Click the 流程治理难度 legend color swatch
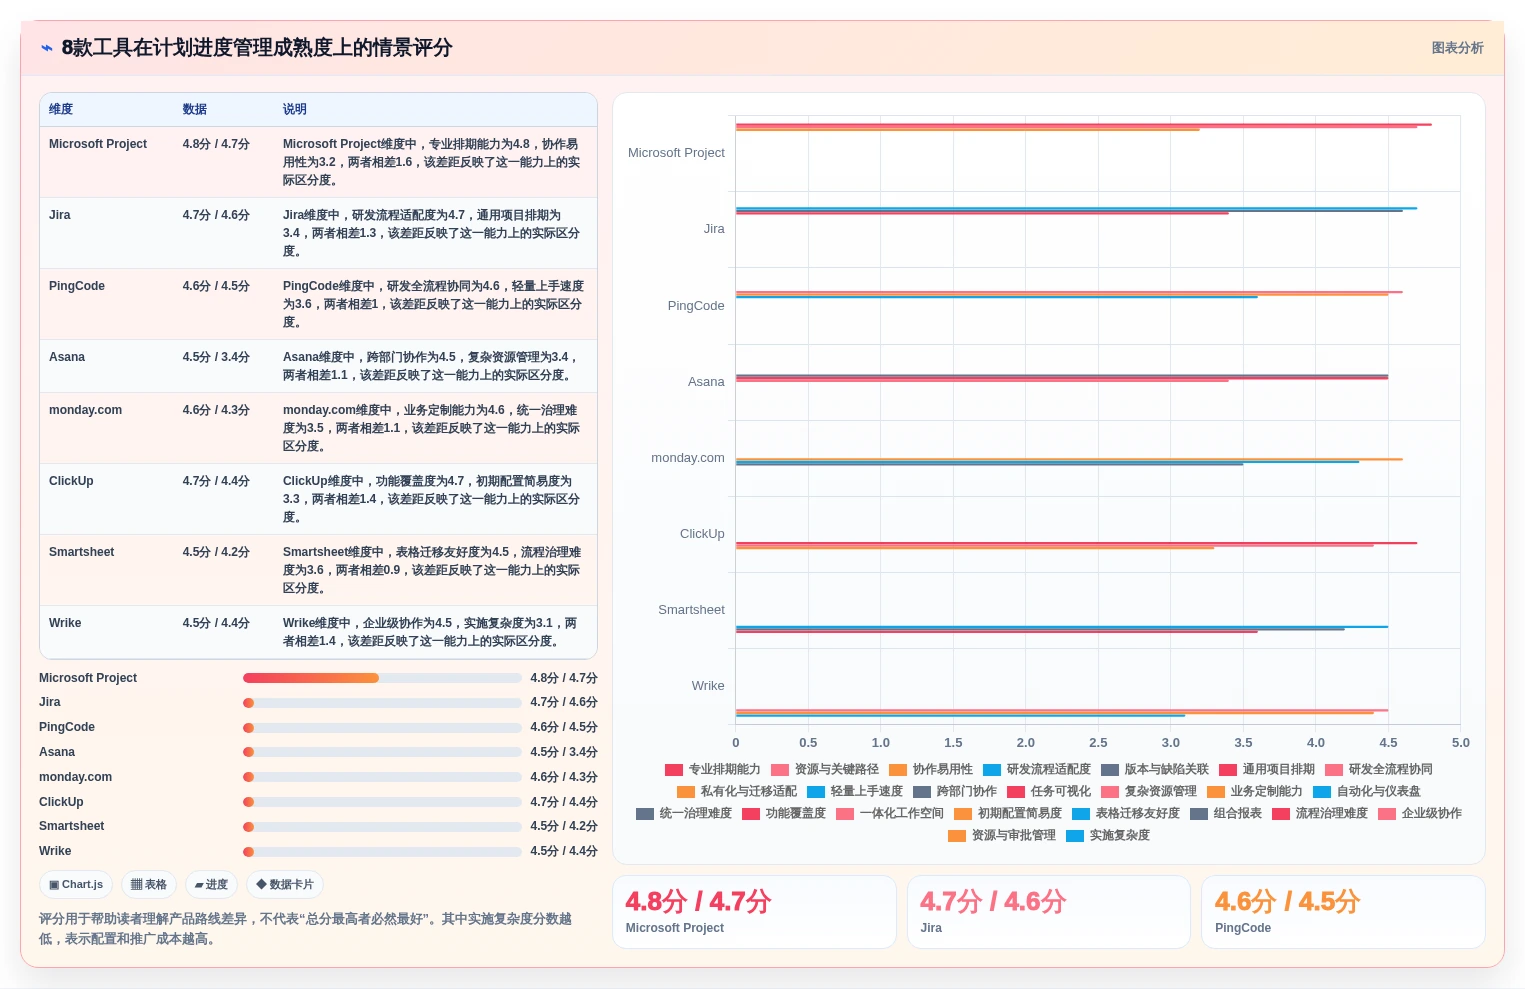This screenshot has width=1525, height=989. point(1280,814)
